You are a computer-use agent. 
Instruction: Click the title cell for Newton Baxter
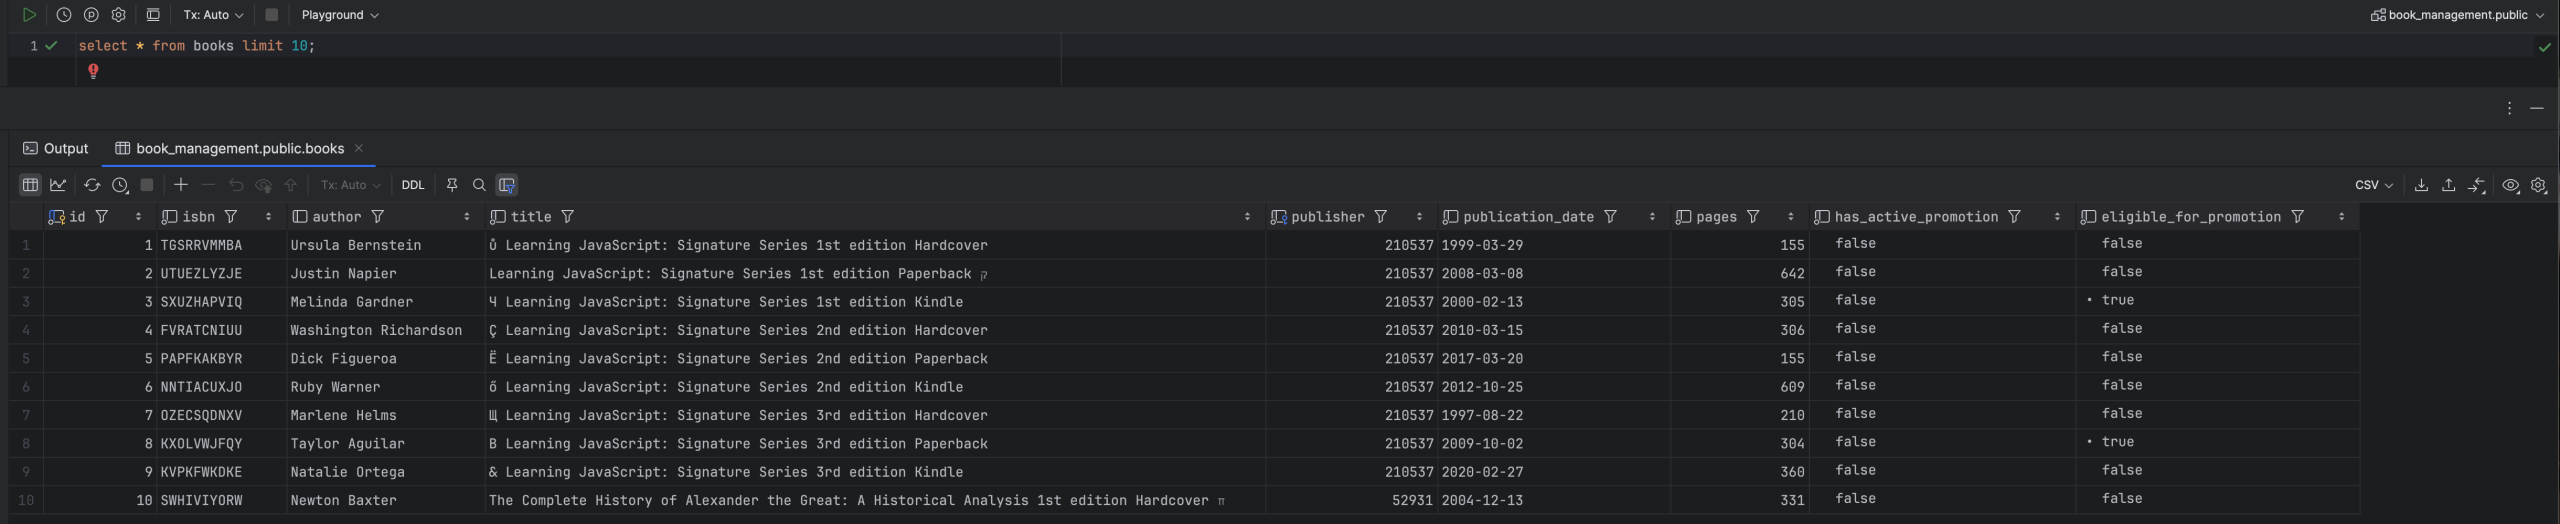pyautogui.click(x=848, y=500)
